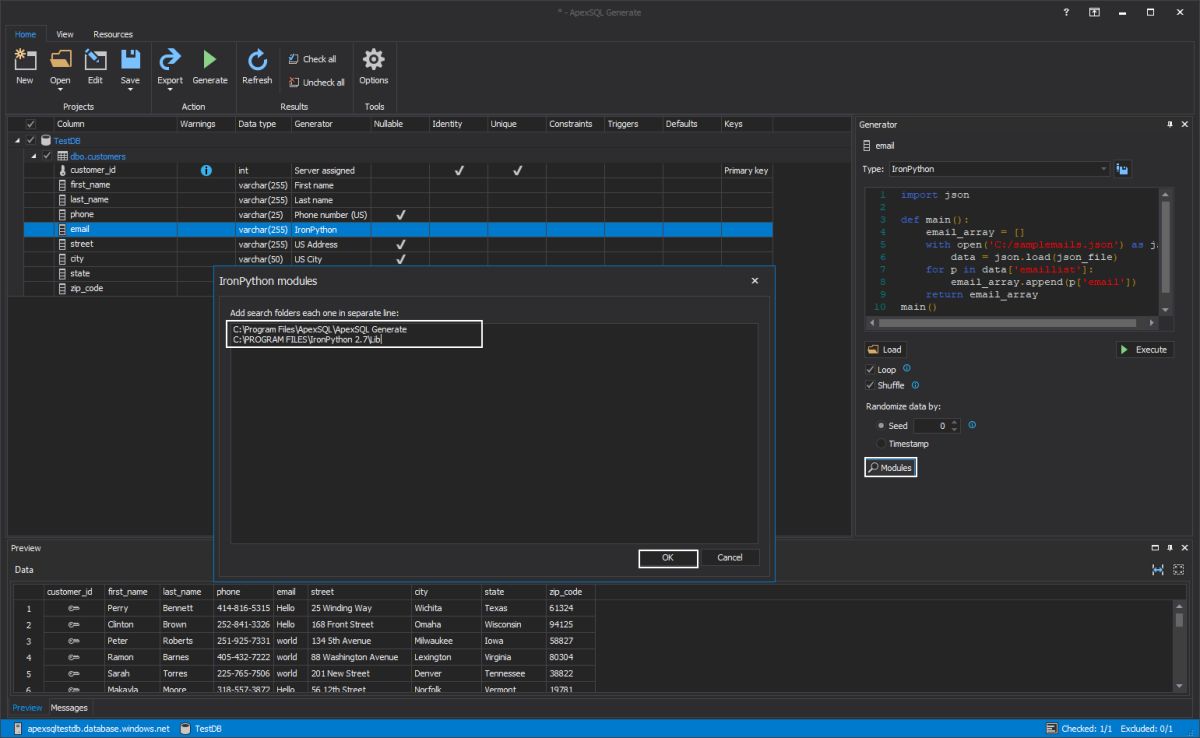The image size is (1200, 738).
Task: Select the Timestamp radio button
Action: (x=881, y=443)
